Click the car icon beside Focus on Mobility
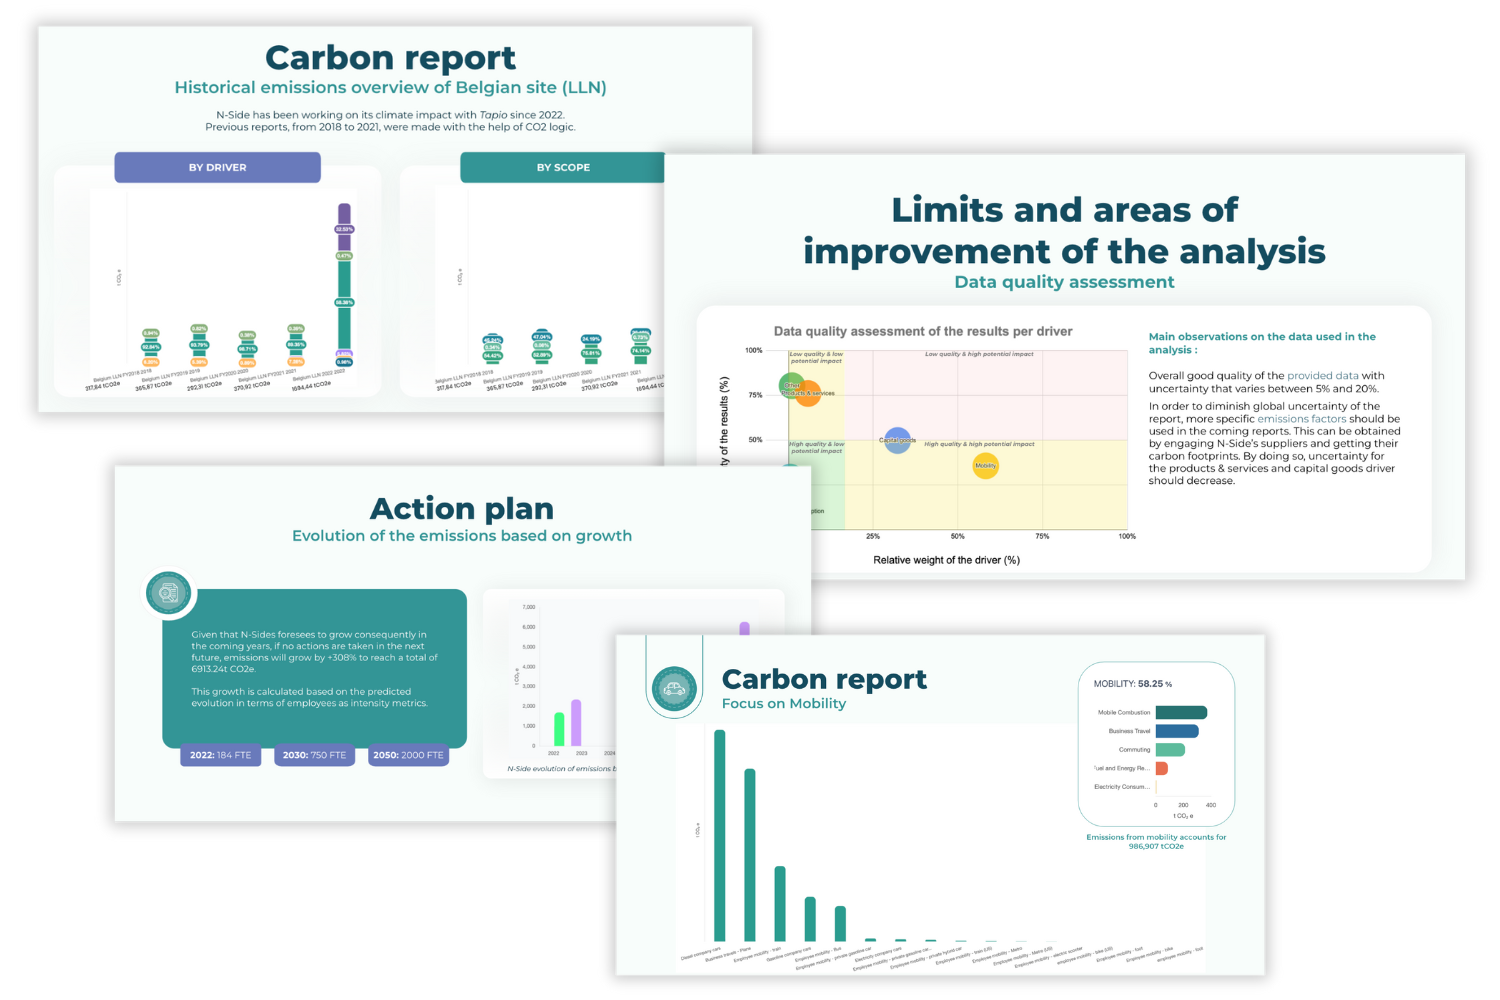This screenshot has width=1500, height=1000. (x=674, y=688)
